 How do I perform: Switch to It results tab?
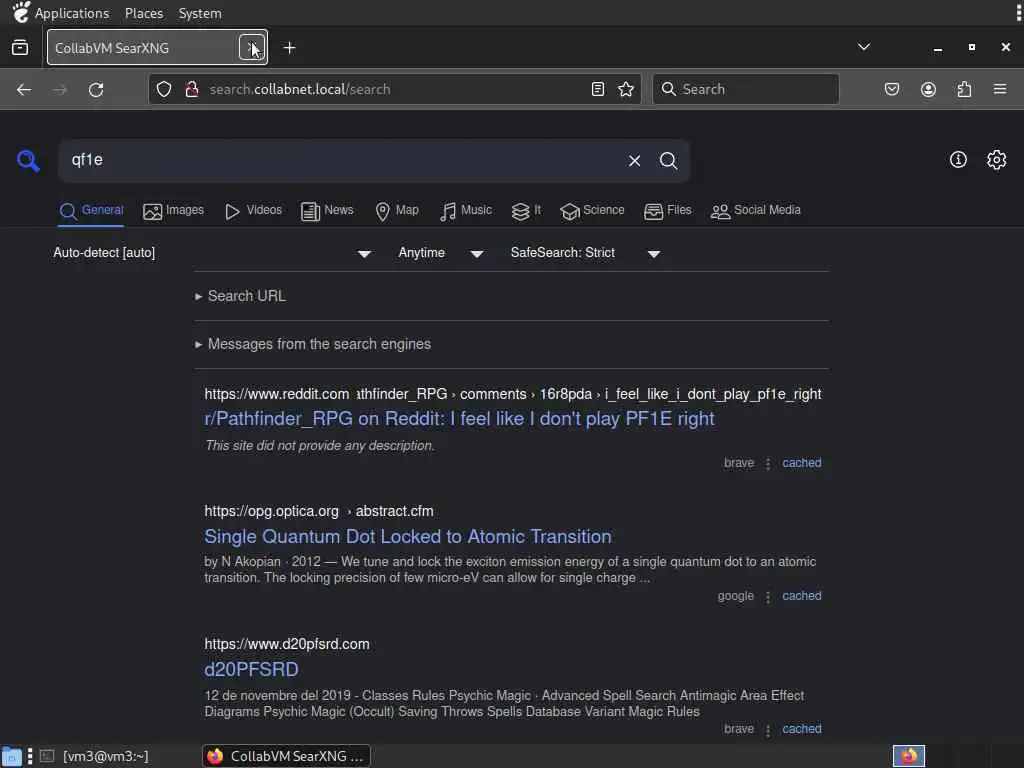coord(526,210)
